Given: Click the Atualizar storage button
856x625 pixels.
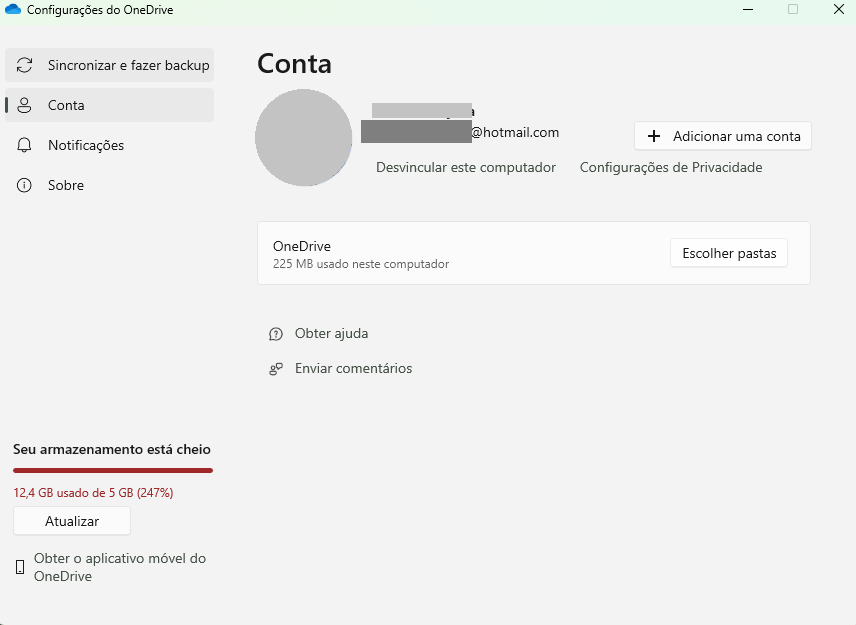Looking at the screenshot, I should [72, 521].
